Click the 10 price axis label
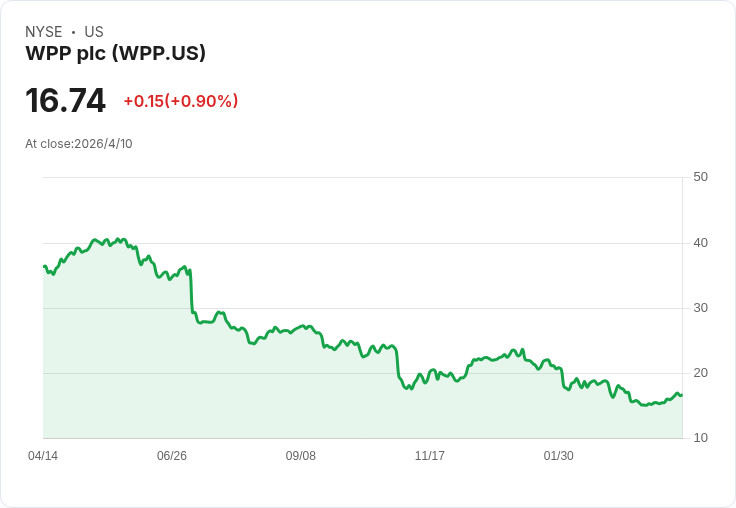 [x=700, y=438]
